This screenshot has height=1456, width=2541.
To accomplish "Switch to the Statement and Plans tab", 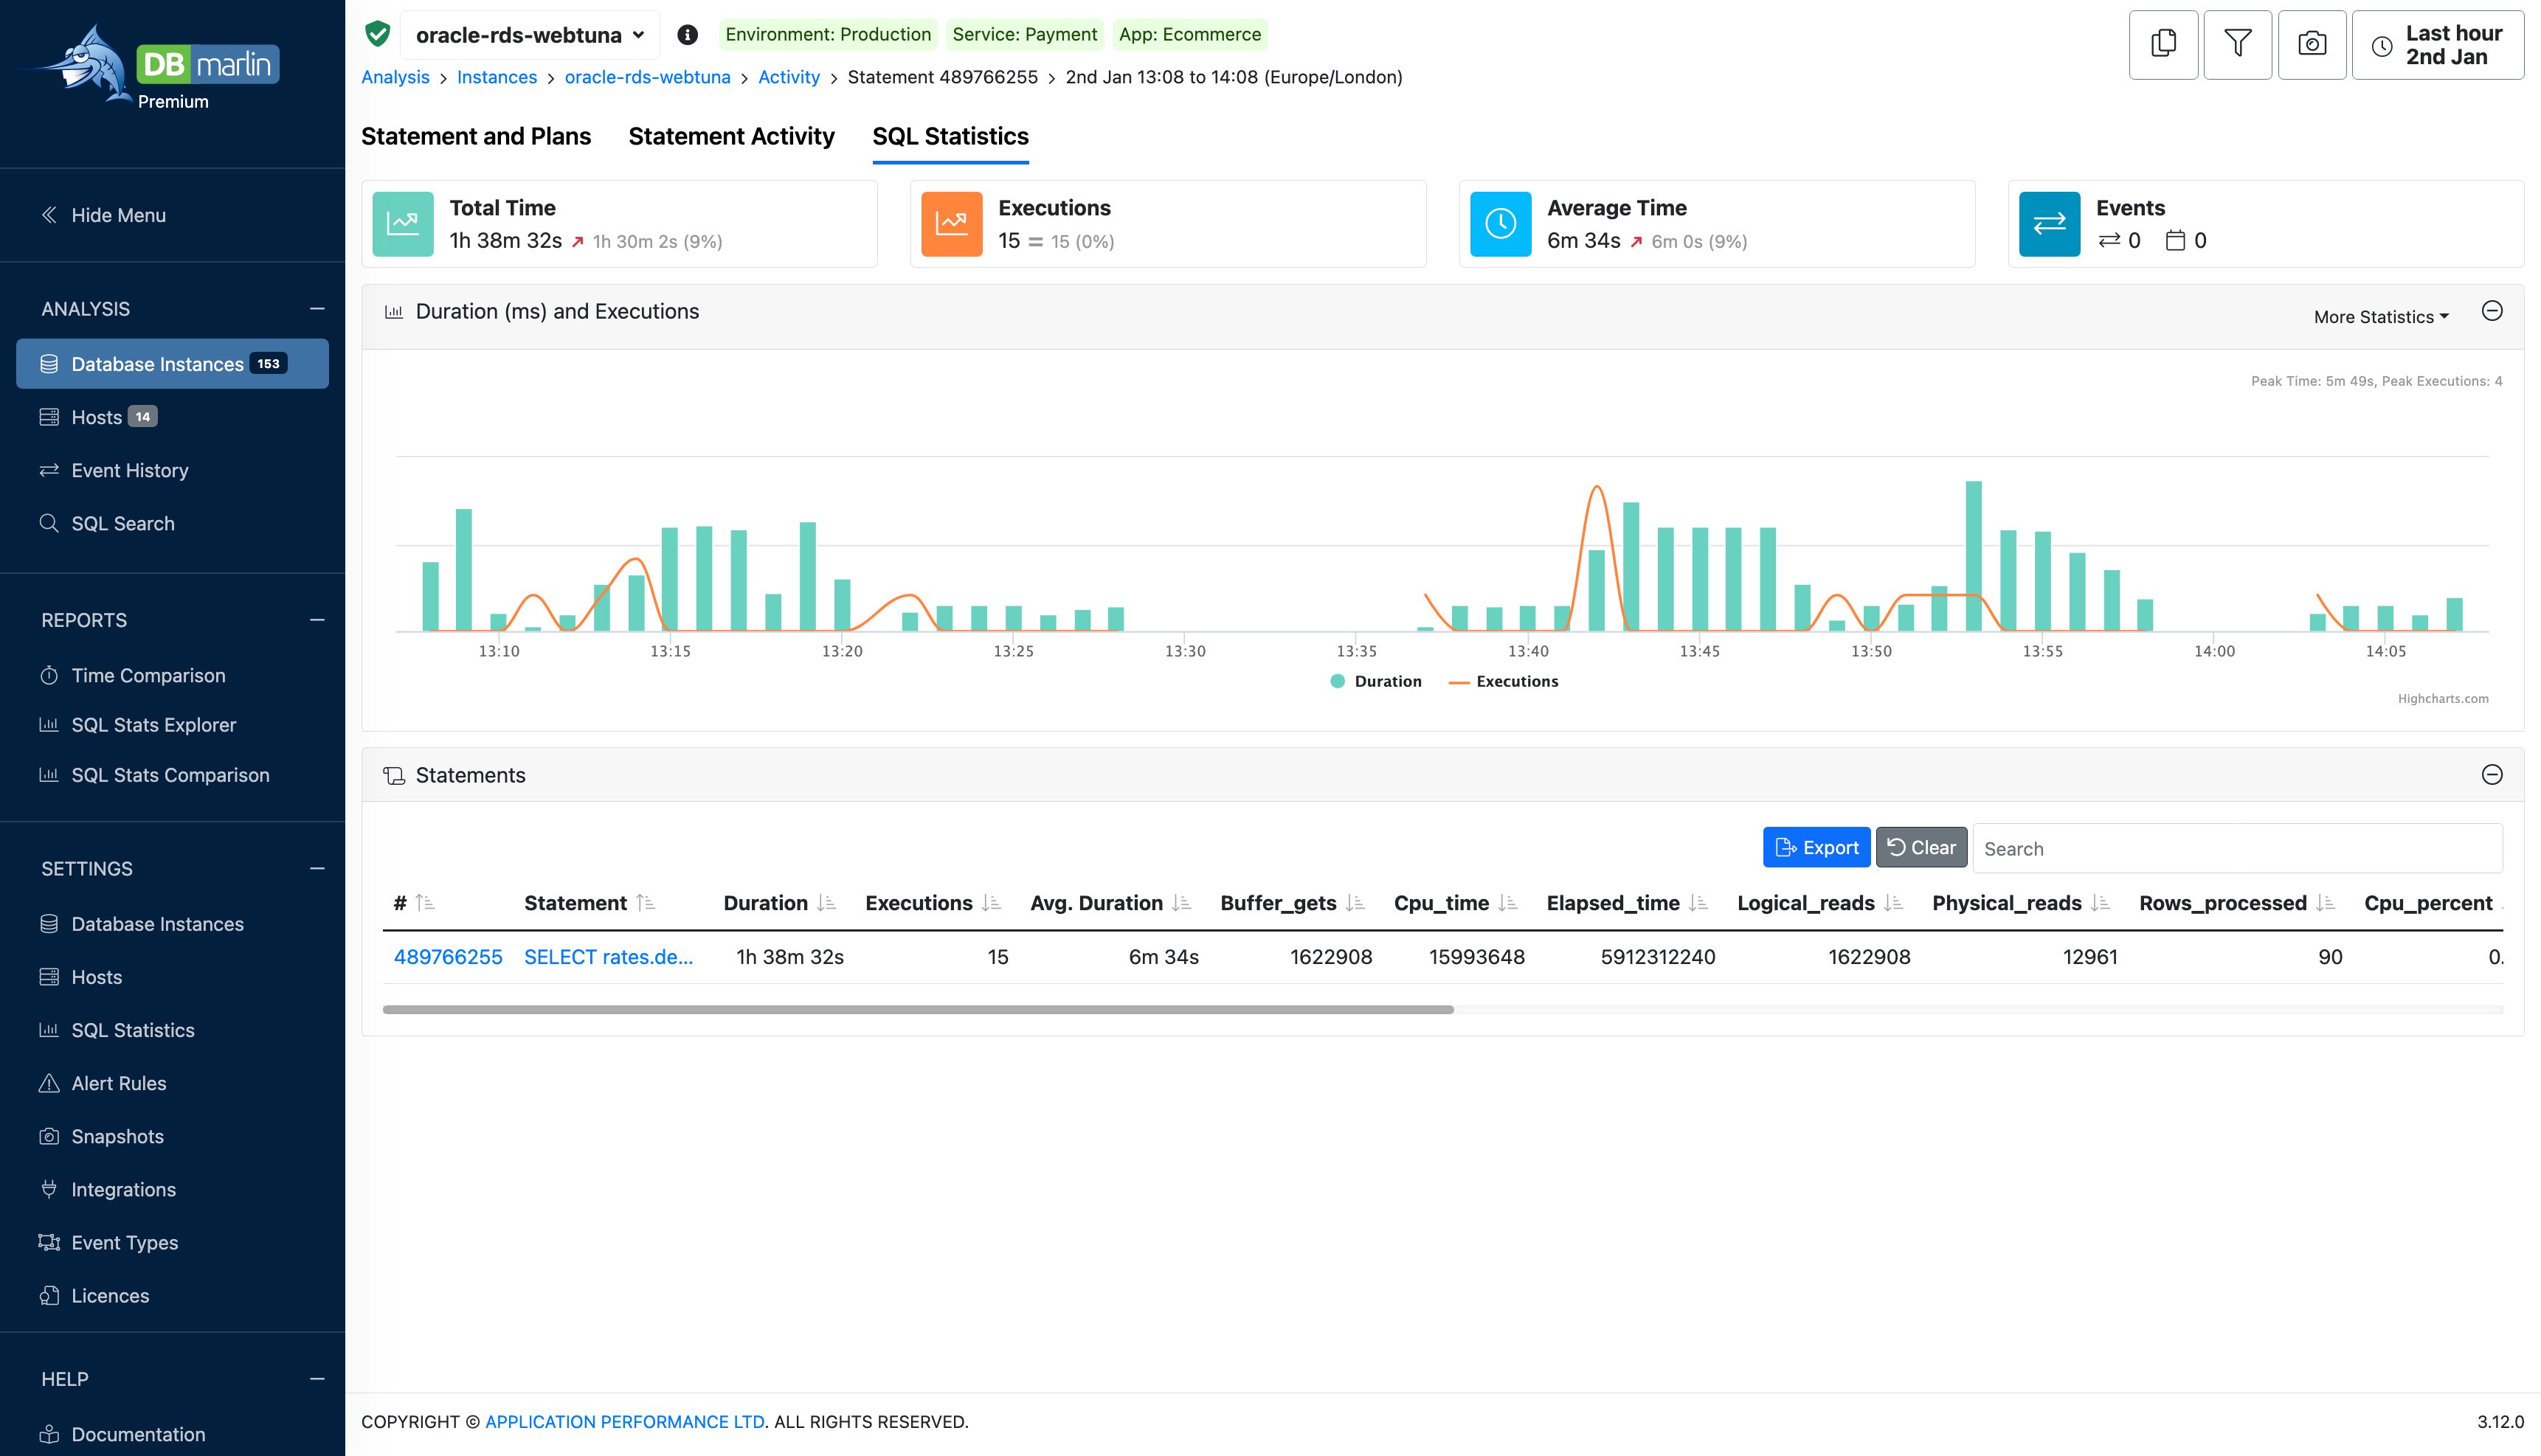I will point(476,136).
